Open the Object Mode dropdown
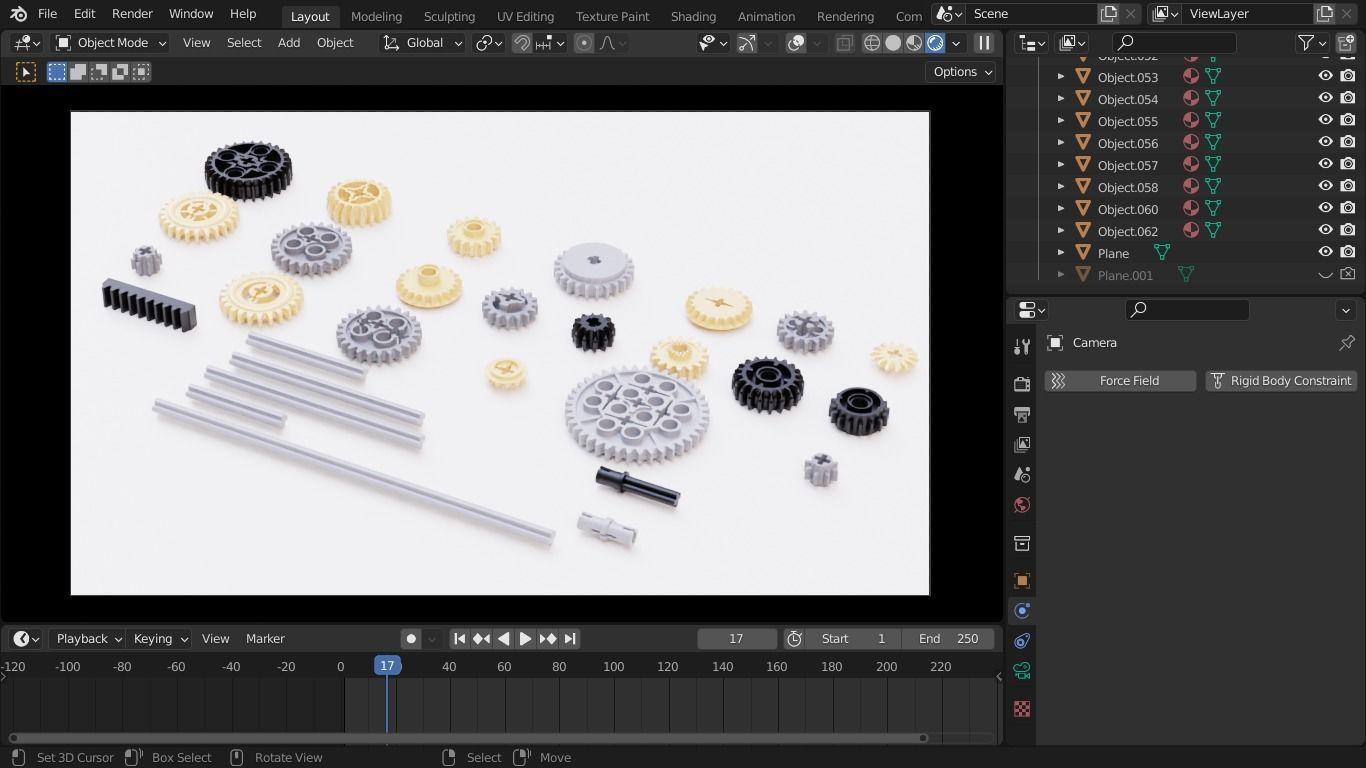 [x=110, y=43]
